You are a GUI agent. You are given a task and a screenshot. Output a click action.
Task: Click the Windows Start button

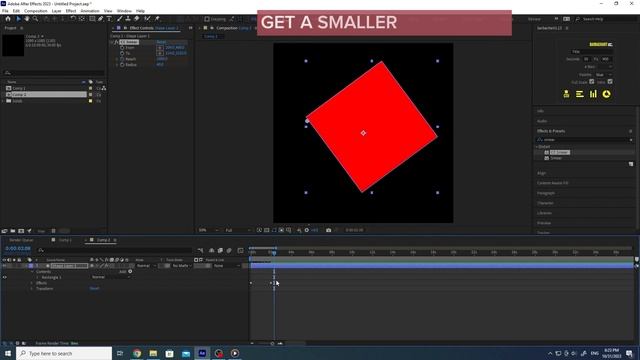(8, 353)
